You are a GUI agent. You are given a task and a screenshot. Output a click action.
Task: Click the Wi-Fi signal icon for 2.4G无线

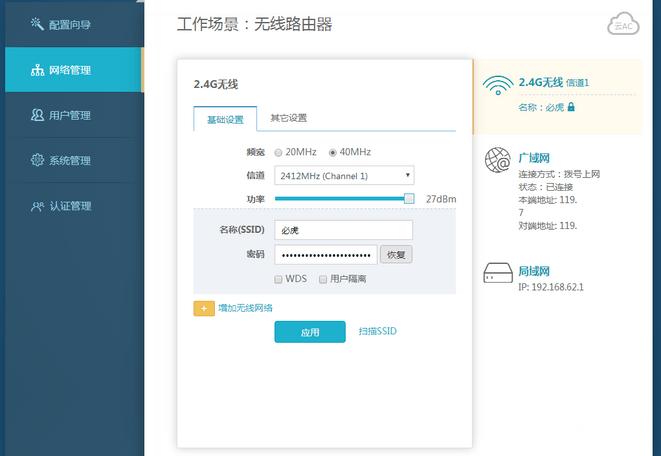[498, 85]
